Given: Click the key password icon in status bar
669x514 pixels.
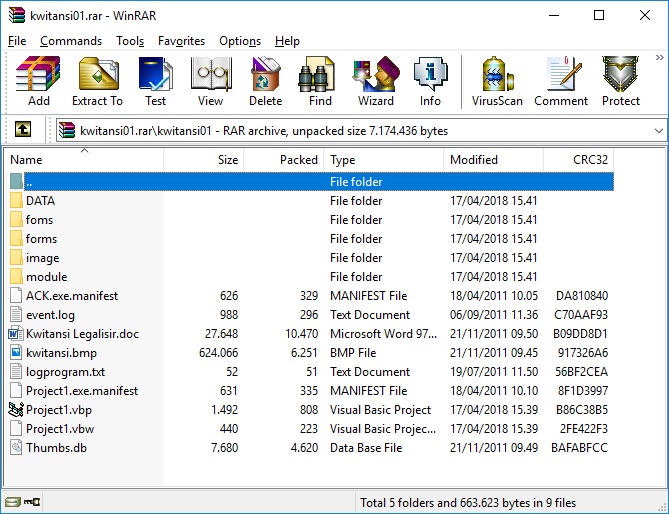Looking at the screenshot, I should tap(32, 502).
